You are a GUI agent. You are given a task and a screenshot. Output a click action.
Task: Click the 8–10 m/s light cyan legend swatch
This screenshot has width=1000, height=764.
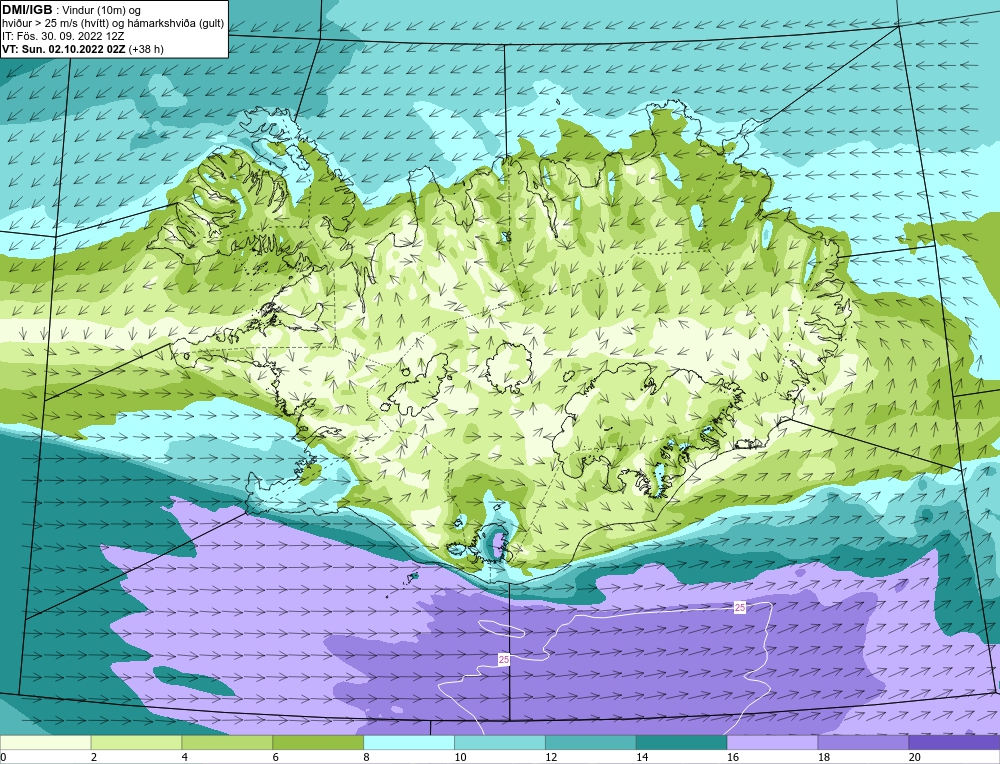tap(409, 742)
